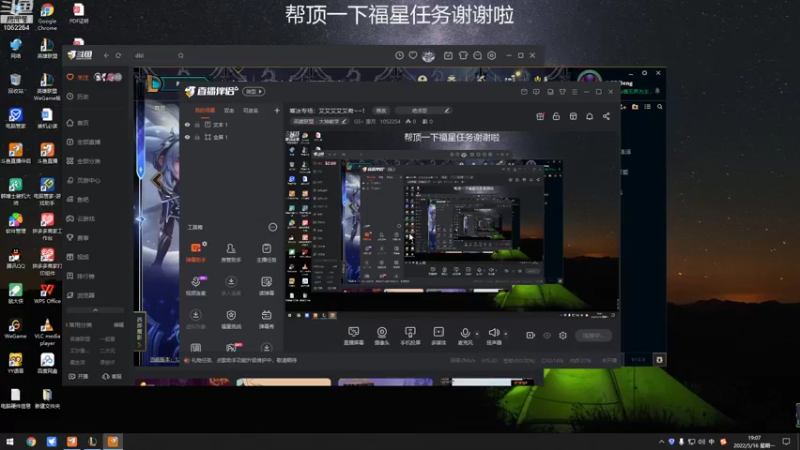Add a 直播屏幕 screen capture source

tap(354, 336)
